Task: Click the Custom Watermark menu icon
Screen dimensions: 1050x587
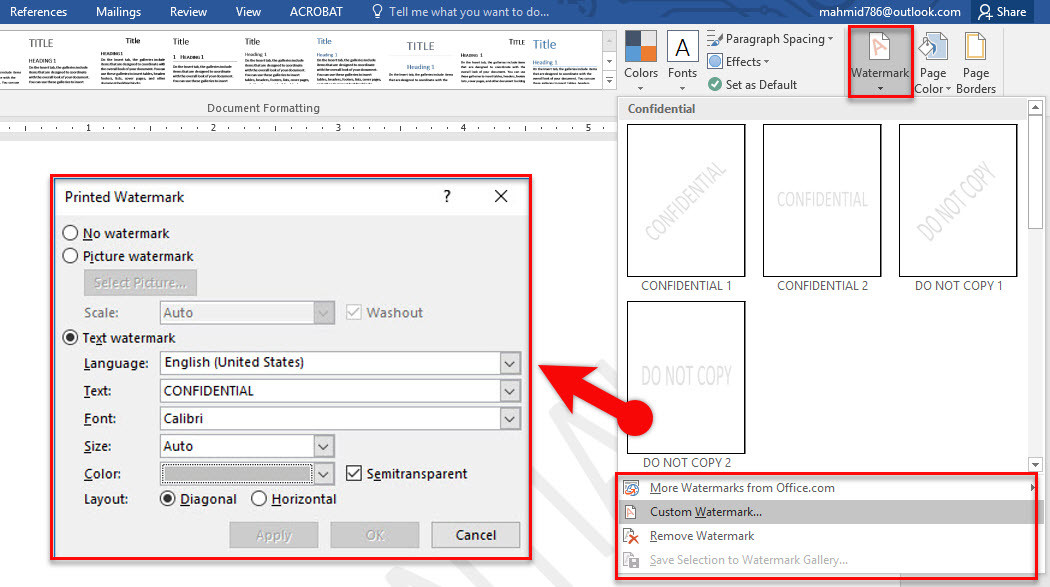Action: tap(630, 512)
